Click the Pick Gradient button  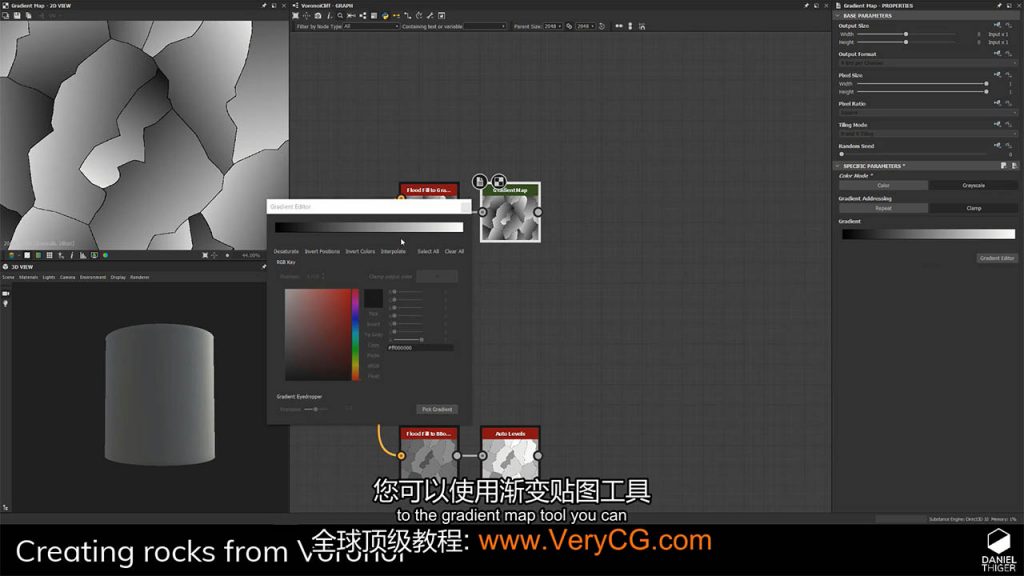437,409
